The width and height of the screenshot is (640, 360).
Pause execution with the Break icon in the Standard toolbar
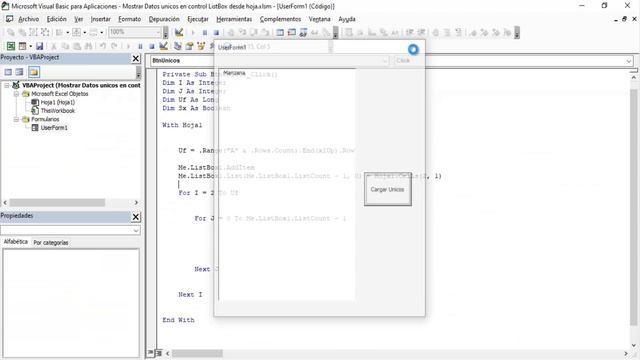(140, 46)
